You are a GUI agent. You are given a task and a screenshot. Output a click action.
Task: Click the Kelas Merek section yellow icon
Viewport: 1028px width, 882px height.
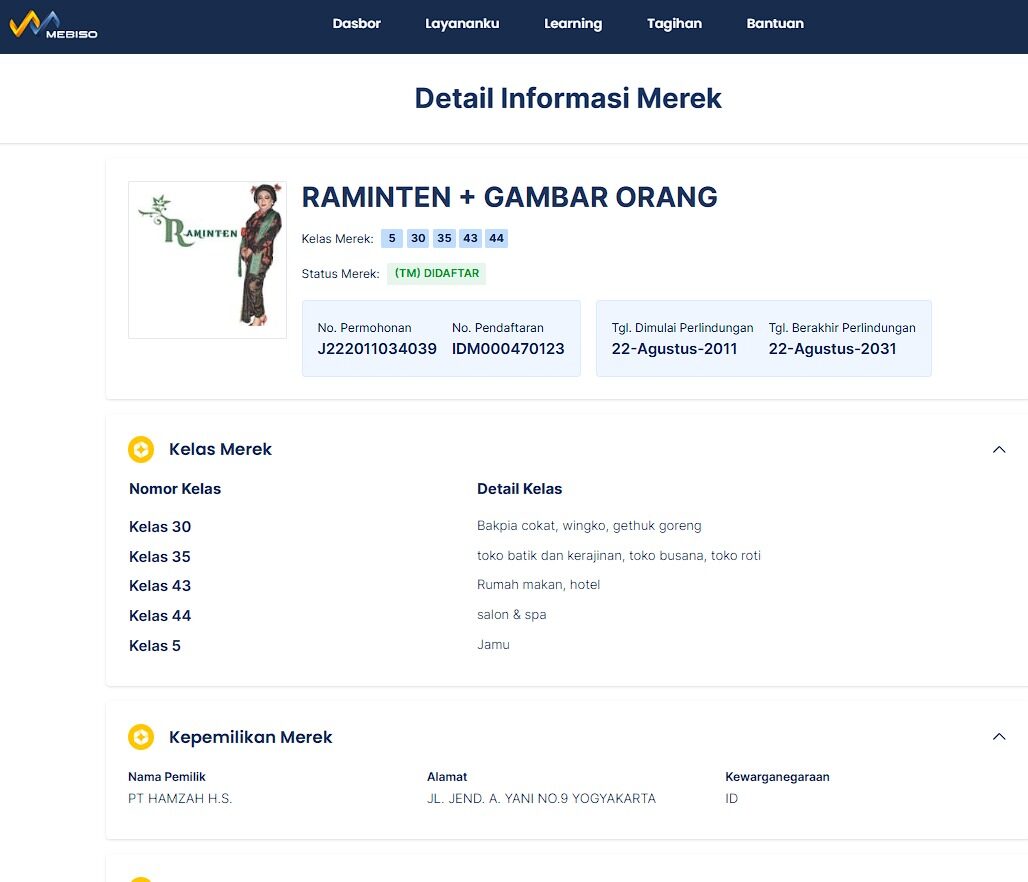141,449
